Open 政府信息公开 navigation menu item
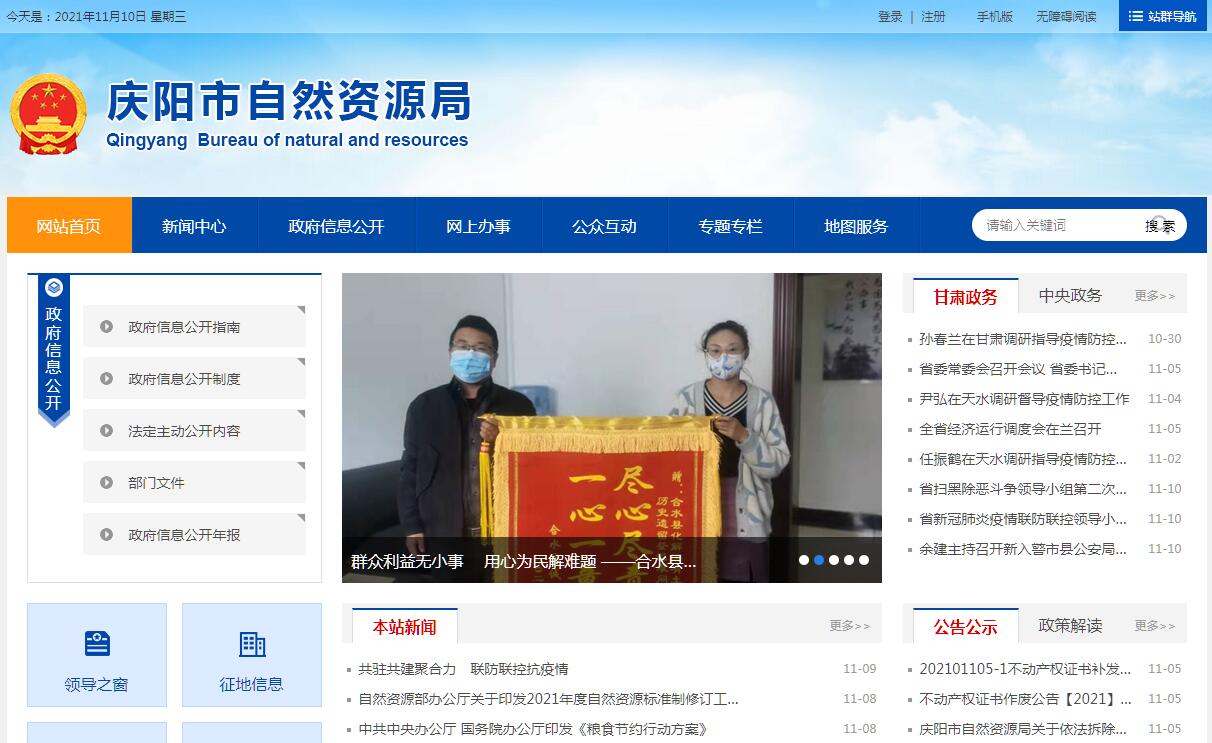 click(337, 225)
